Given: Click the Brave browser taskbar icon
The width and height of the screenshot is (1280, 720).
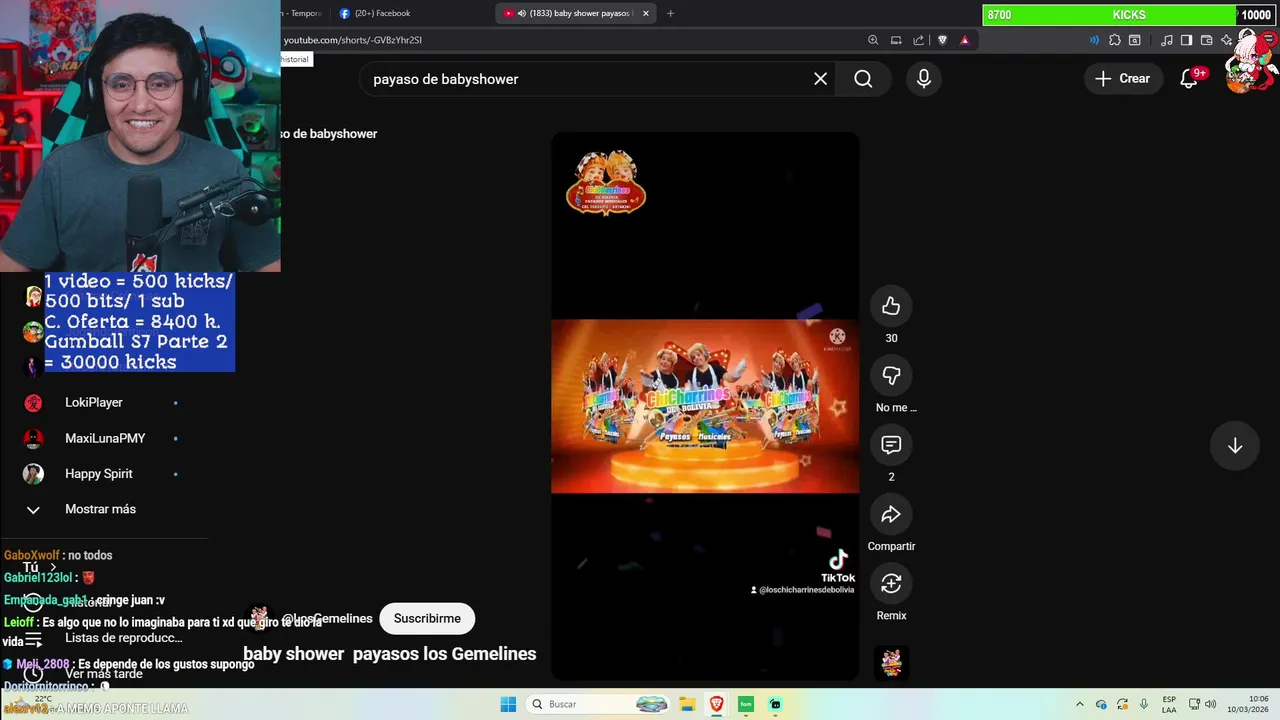Looking at the screenshot, I should pyautogui.click(x=716, y=704).
